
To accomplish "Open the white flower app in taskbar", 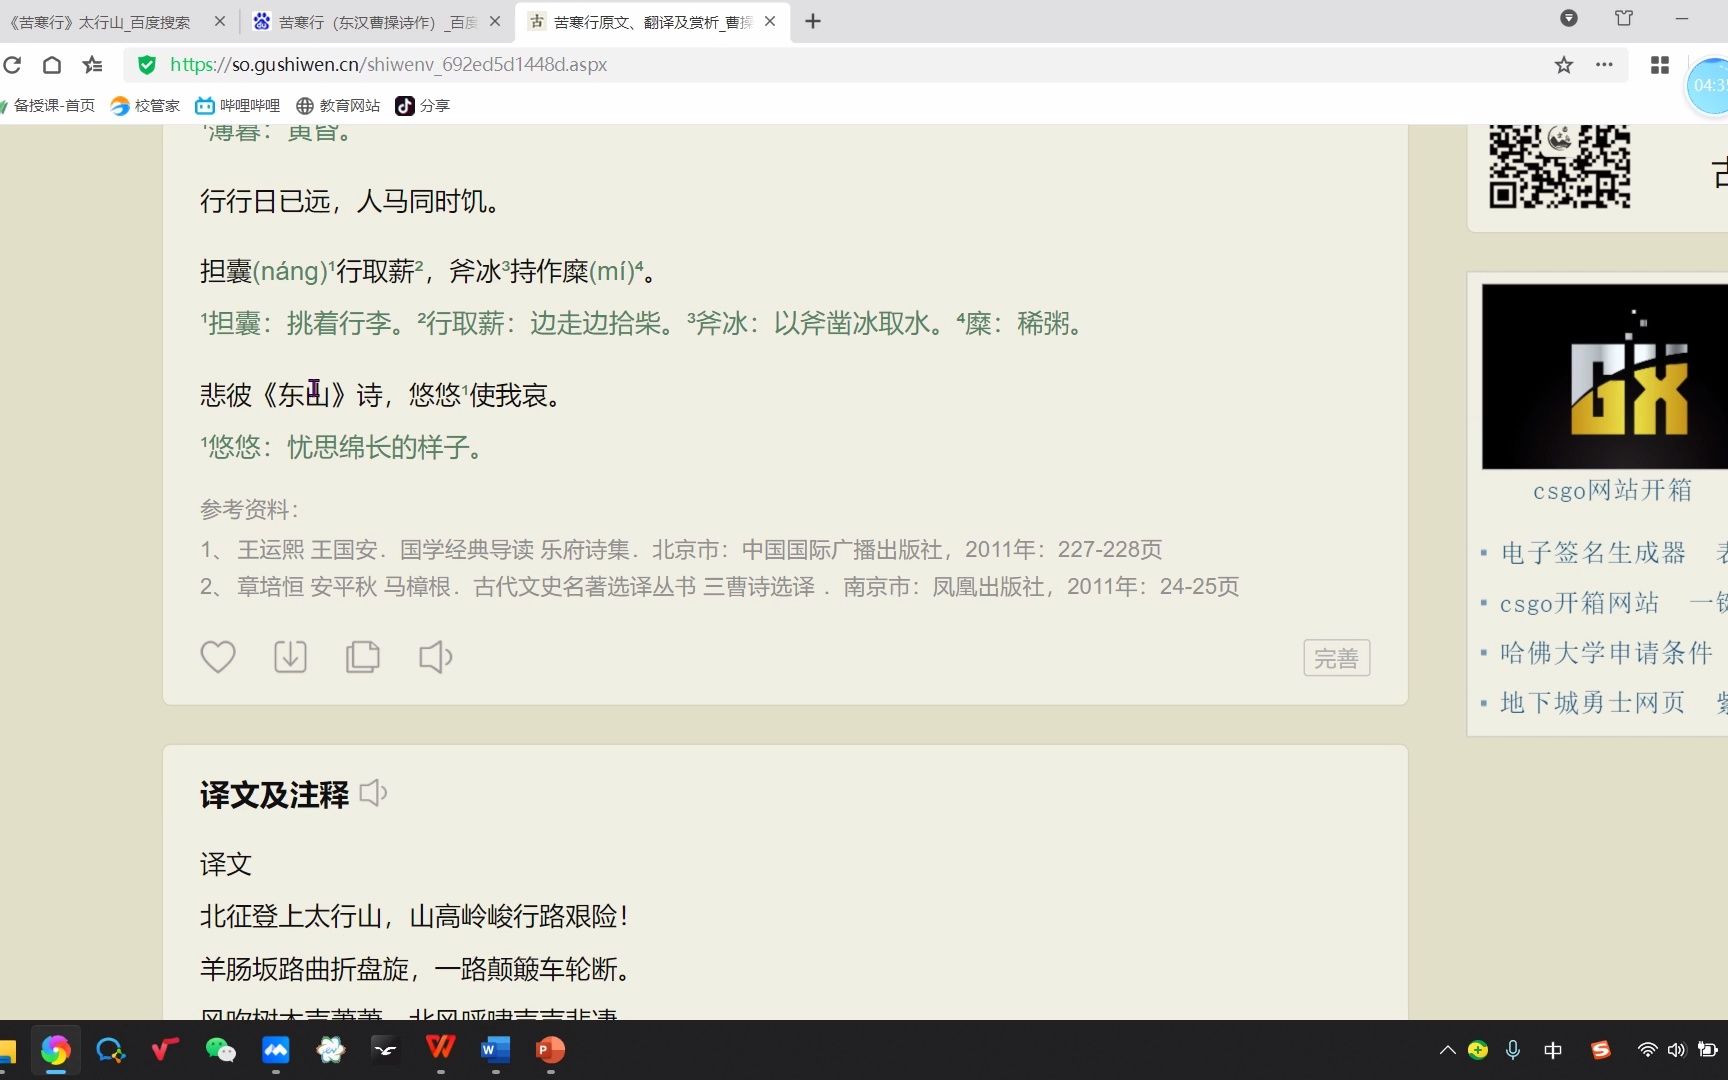I will pos(330,1050).
